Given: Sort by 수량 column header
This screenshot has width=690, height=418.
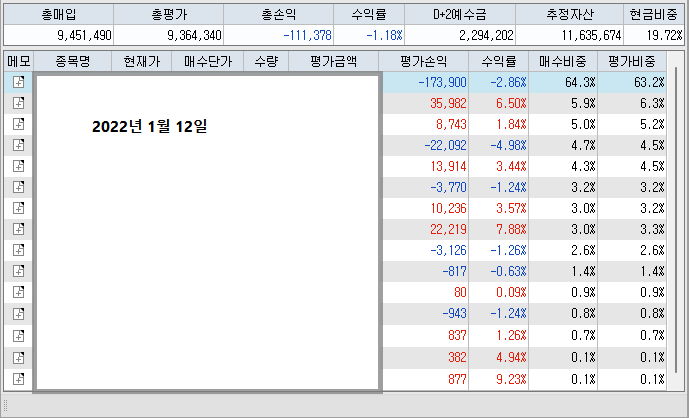Looking at the screenshot, I should pyautogui.click(x=266, y=61).
